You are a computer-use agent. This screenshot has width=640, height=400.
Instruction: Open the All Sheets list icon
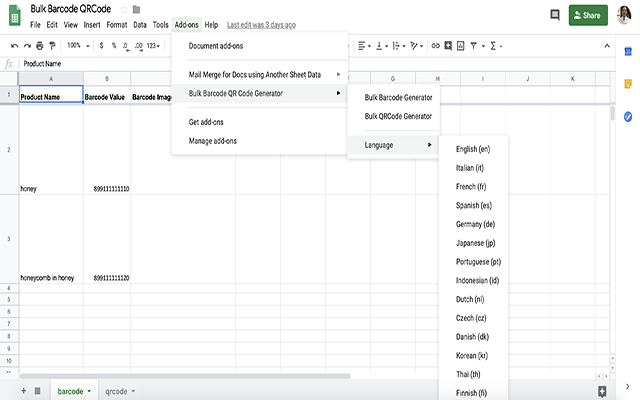(38, 391)
